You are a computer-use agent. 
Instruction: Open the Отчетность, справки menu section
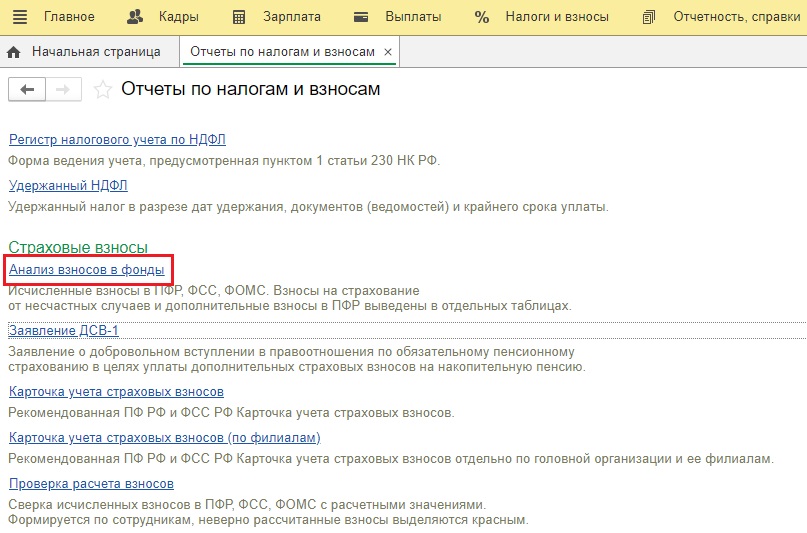point(737,17)
